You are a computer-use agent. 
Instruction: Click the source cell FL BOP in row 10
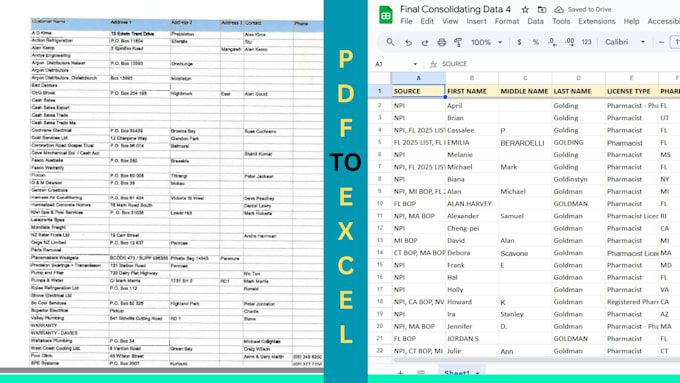[x=418, y=203]
